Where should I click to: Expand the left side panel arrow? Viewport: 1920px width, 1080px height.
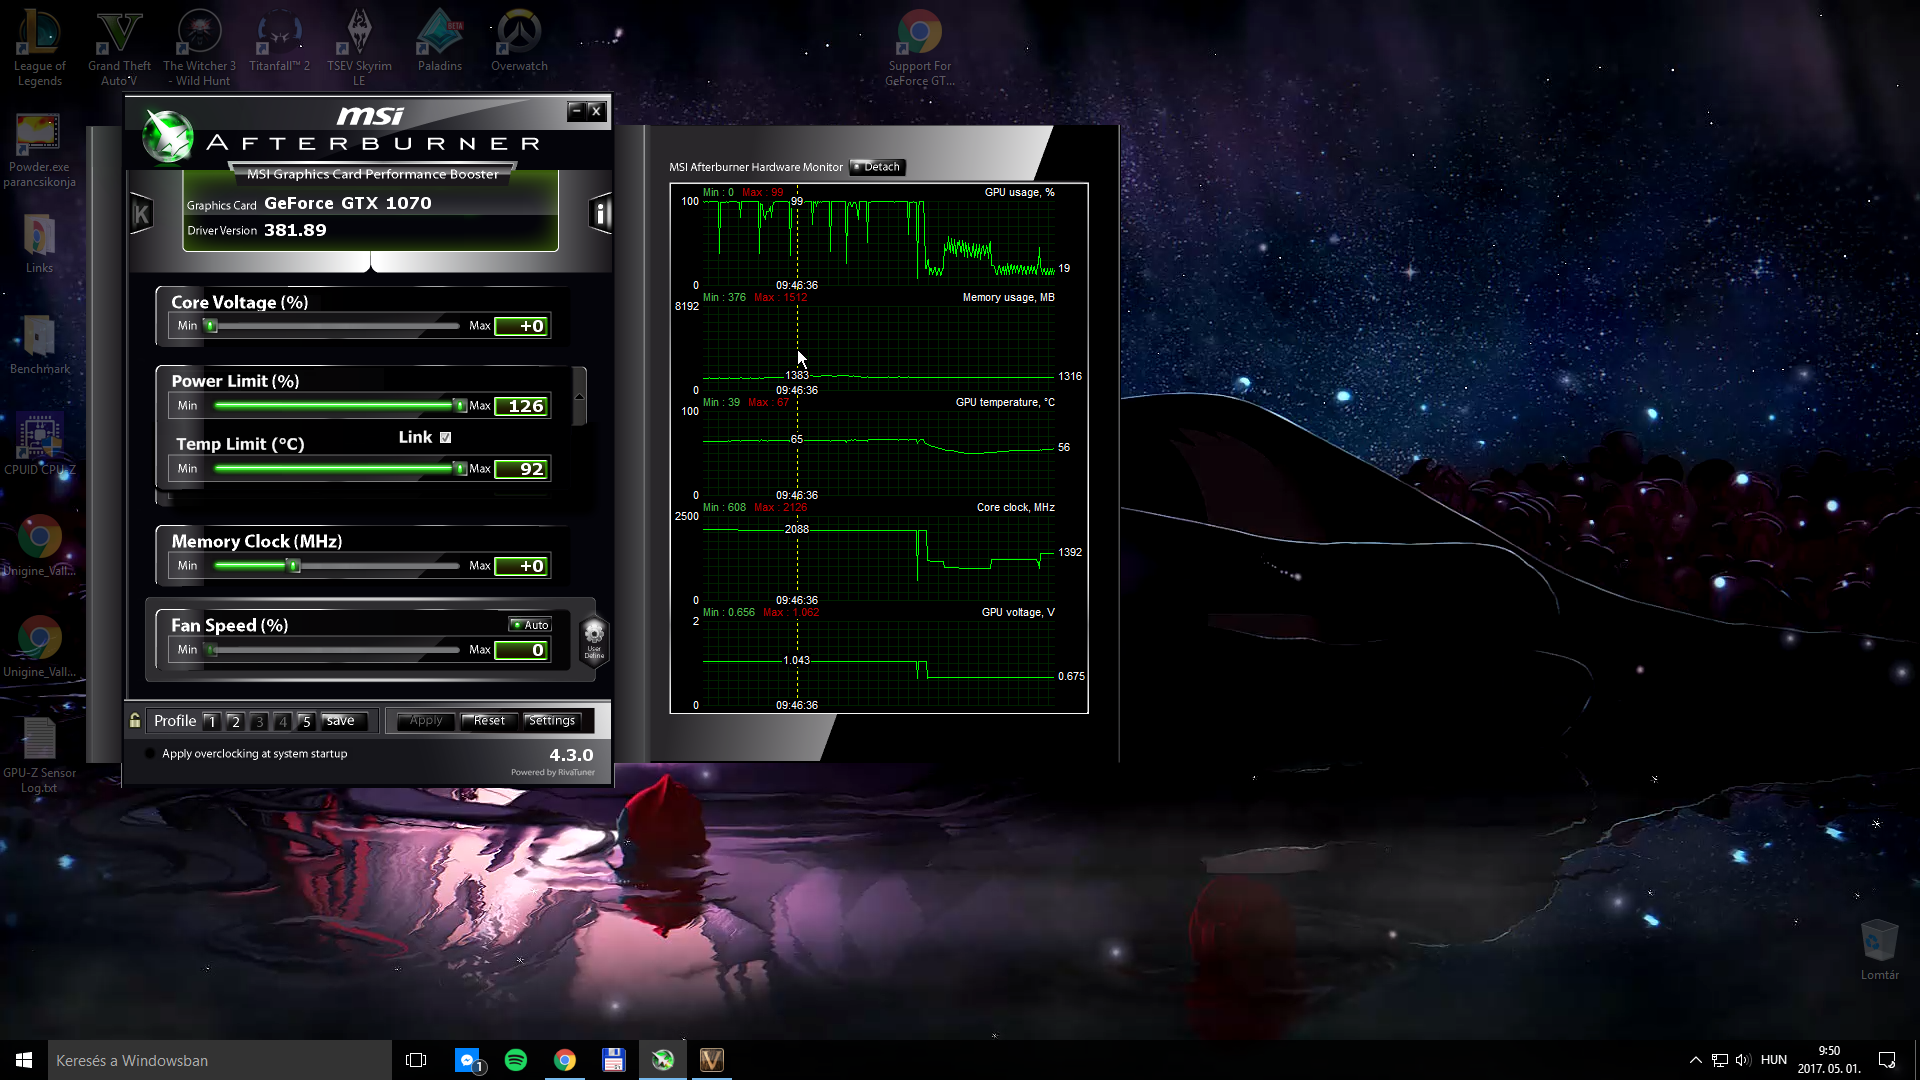(141, 214)
